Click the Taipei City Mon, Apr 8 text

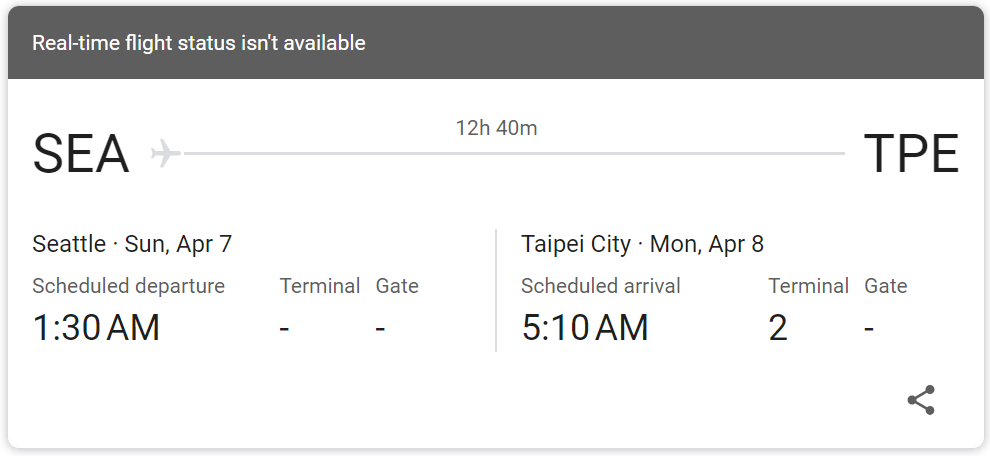click(x=642, y=244)
